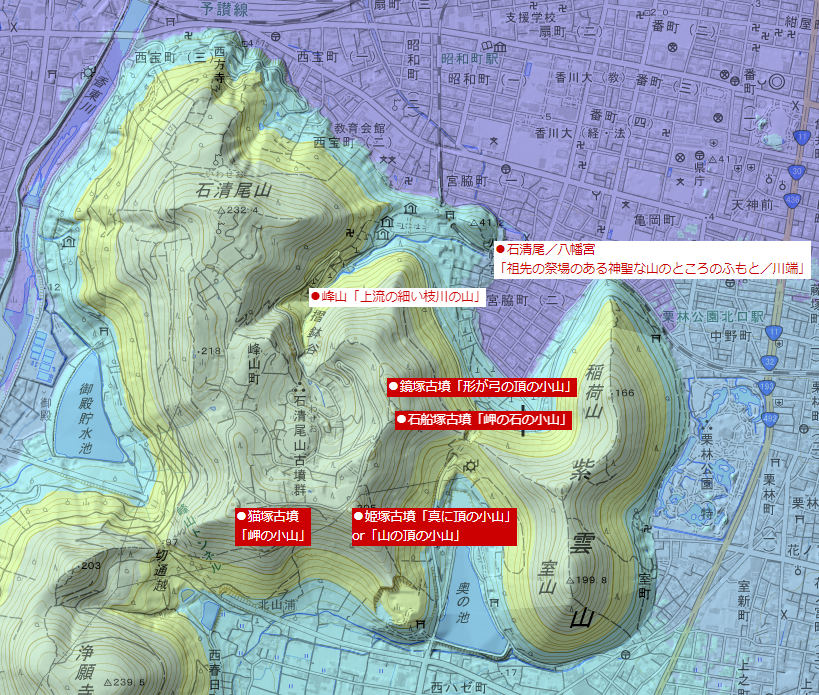Click the 峰山 red-text annotation label
The image size is (819, 695).
[x=397, y=297]
